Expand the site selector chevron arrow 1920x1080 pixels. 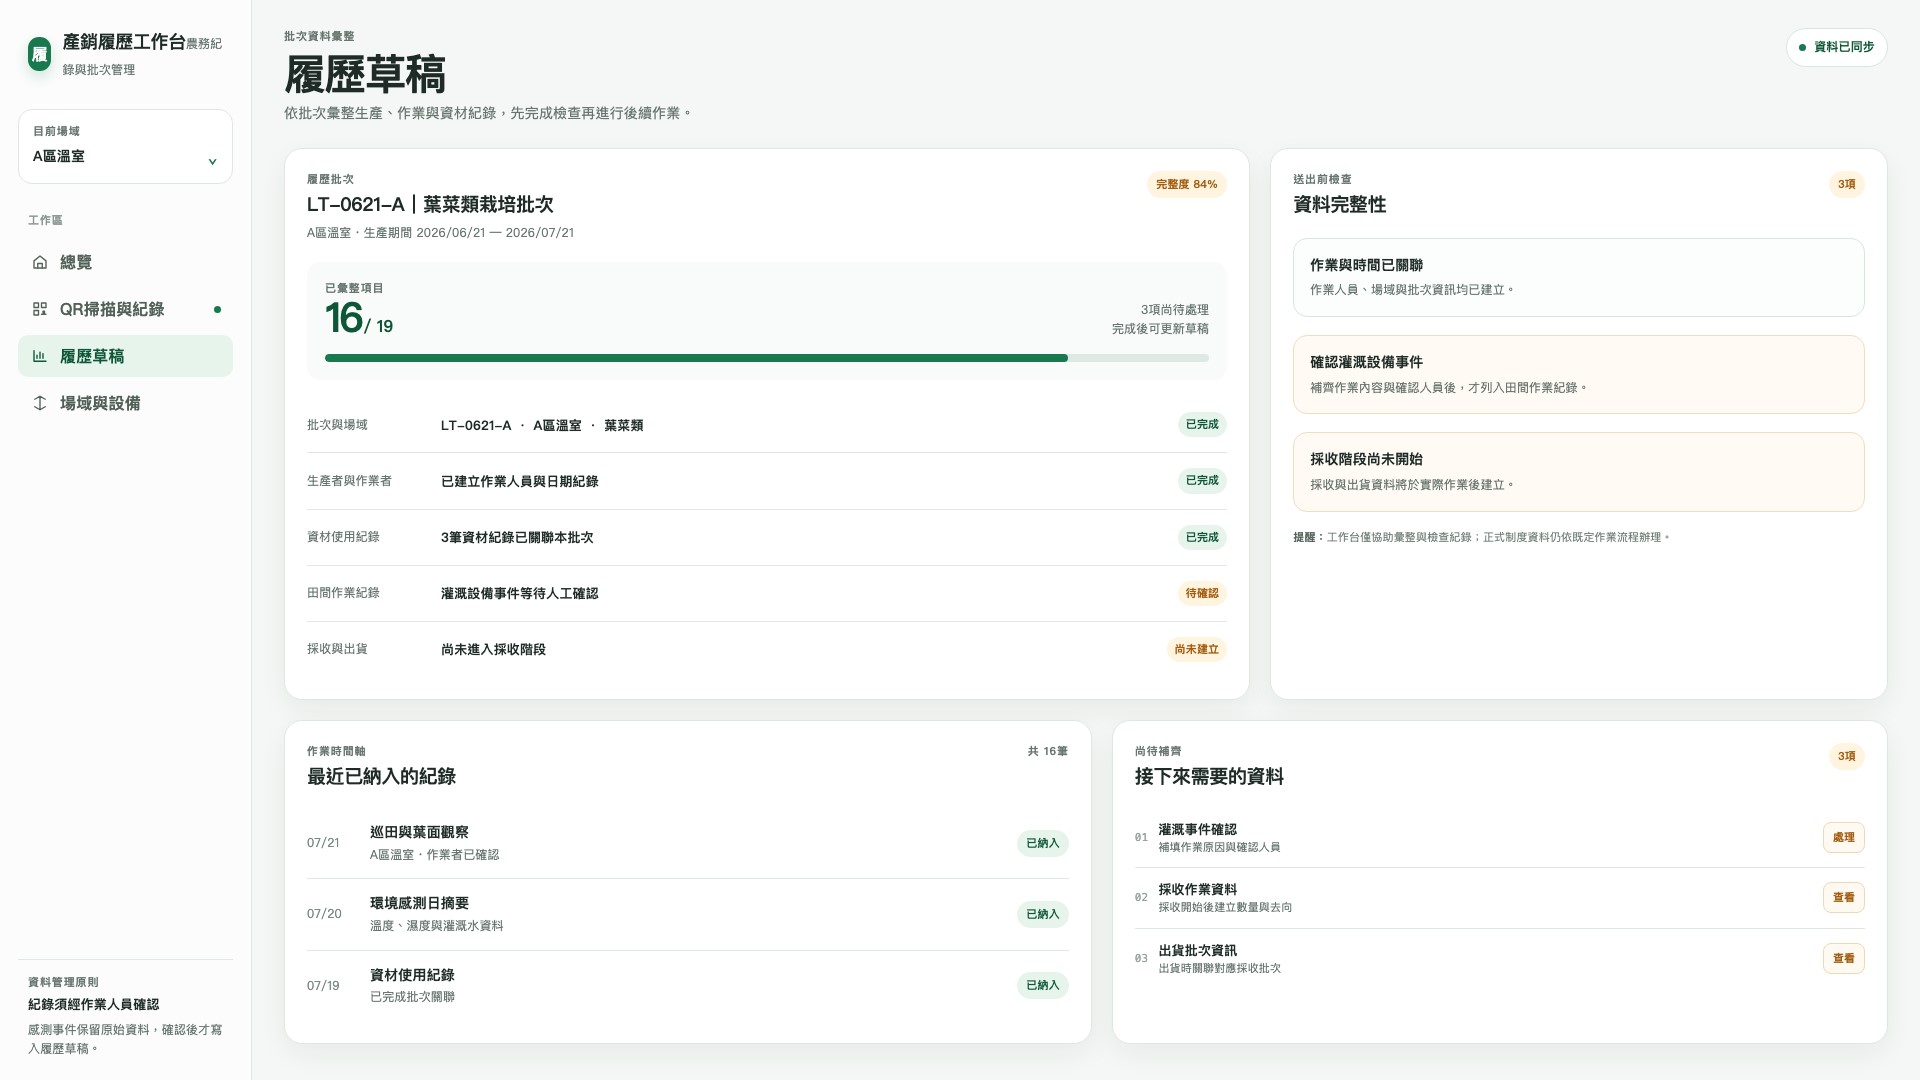click(x=212, y=162)
